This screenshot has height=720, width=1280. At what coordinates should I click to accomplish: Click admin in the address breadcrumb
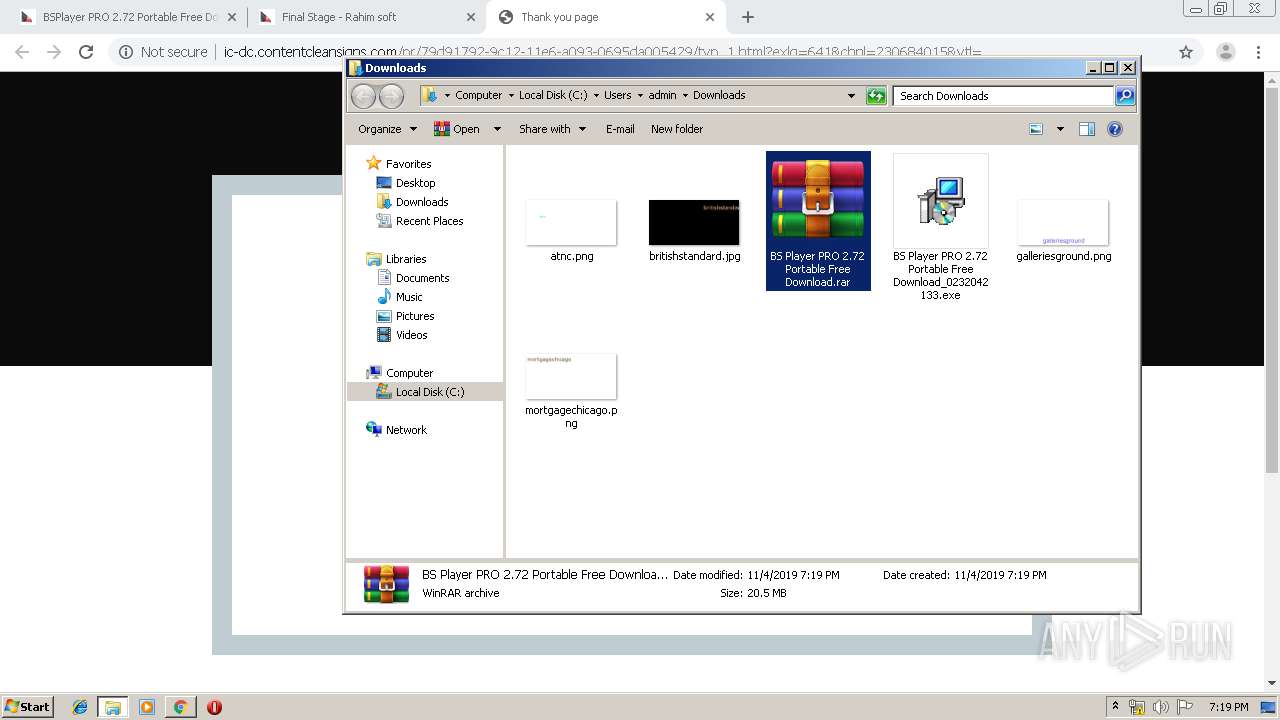point(662,95)
